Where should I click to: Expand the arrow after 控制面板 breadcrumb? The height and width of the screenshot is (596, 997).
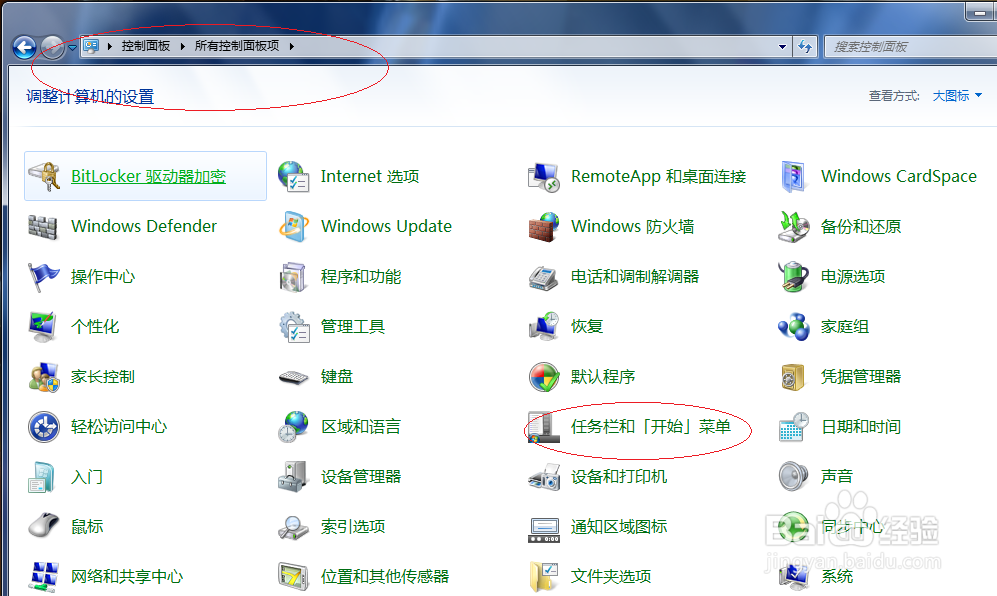[182, 46]
